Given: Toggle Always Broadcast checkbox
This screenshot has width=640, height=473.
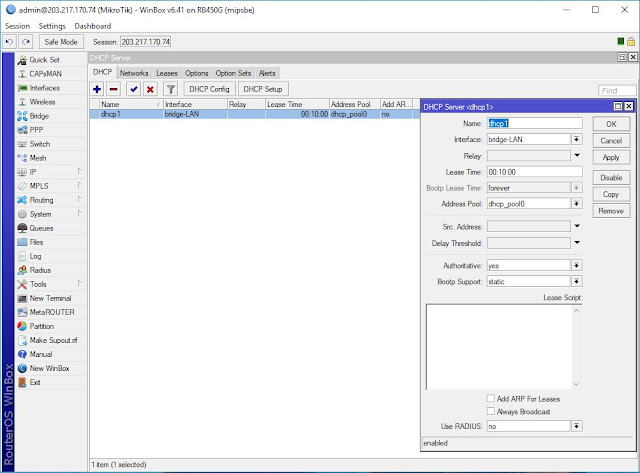Looking at the screenshot, I should 491,411.
